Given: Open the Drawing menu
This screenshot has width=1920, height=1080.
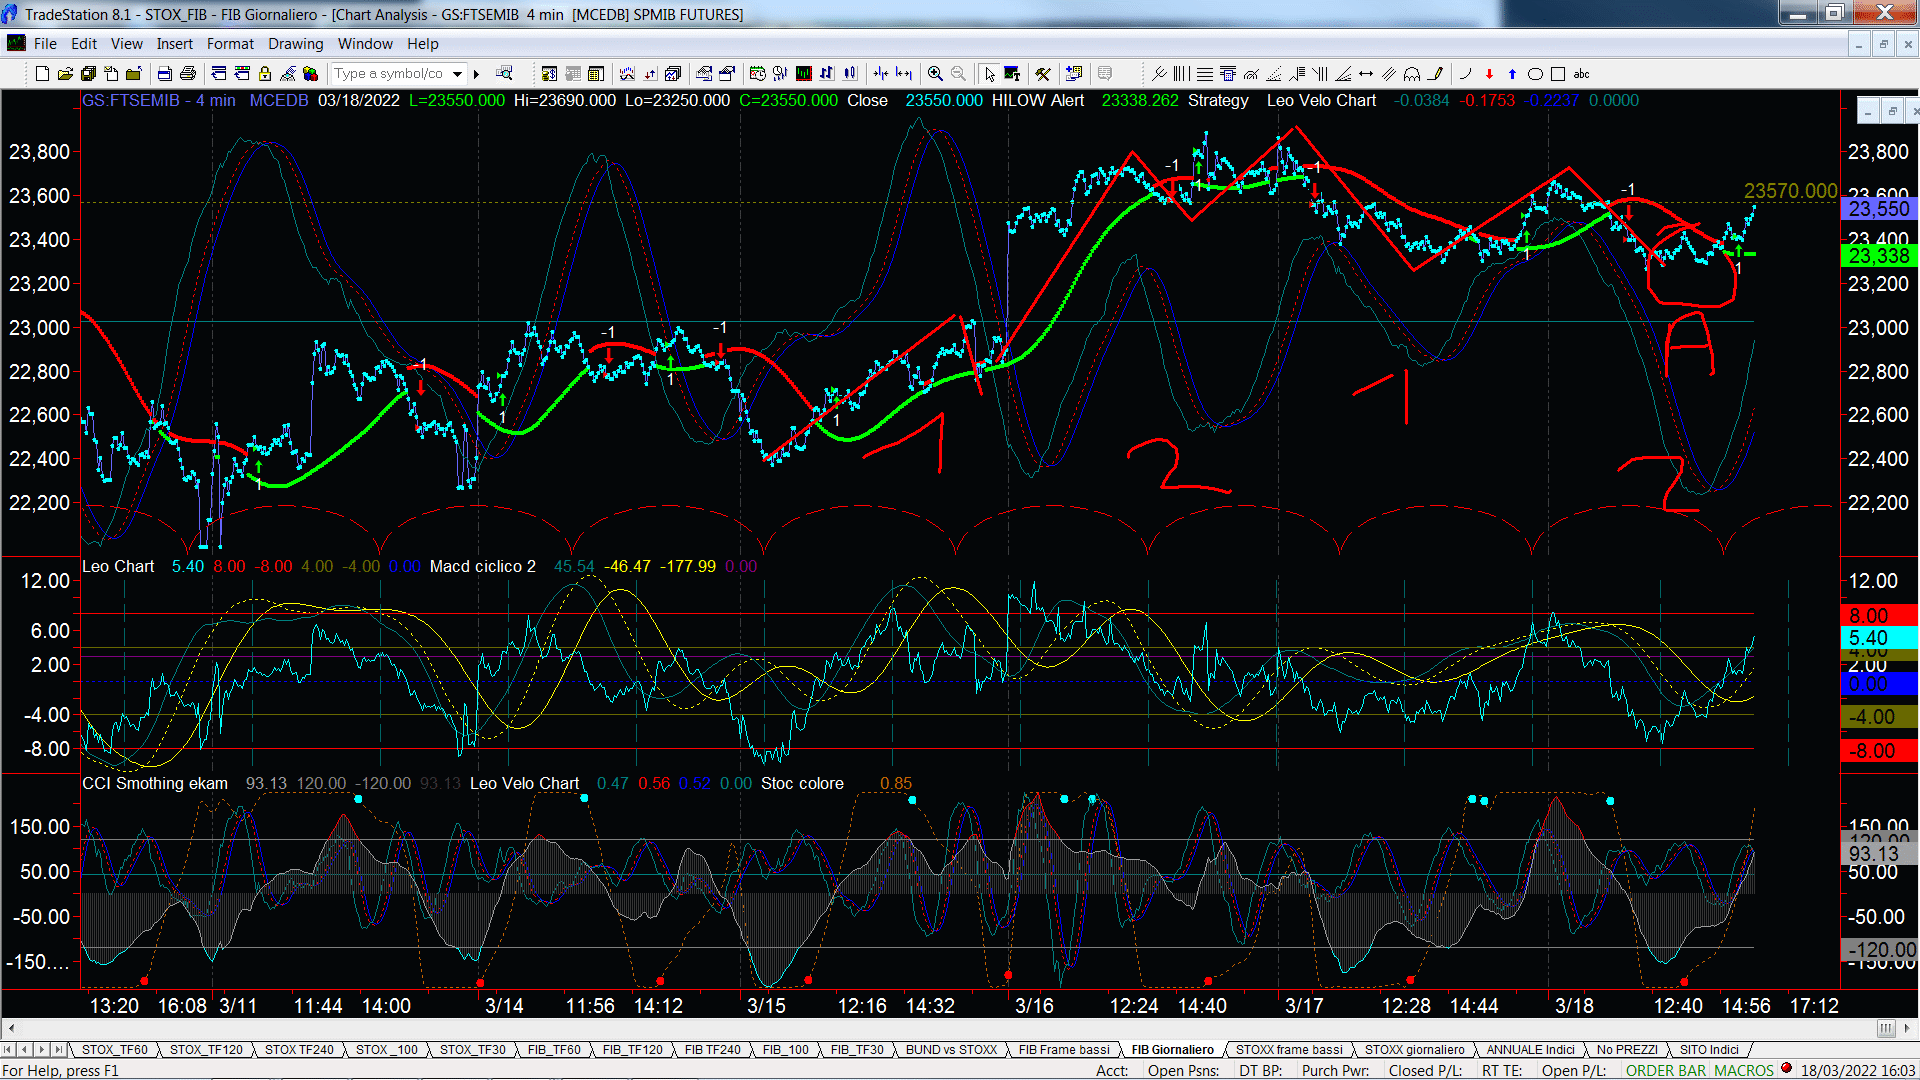Looking at the screenshot, I should click(x=296, y=44).
